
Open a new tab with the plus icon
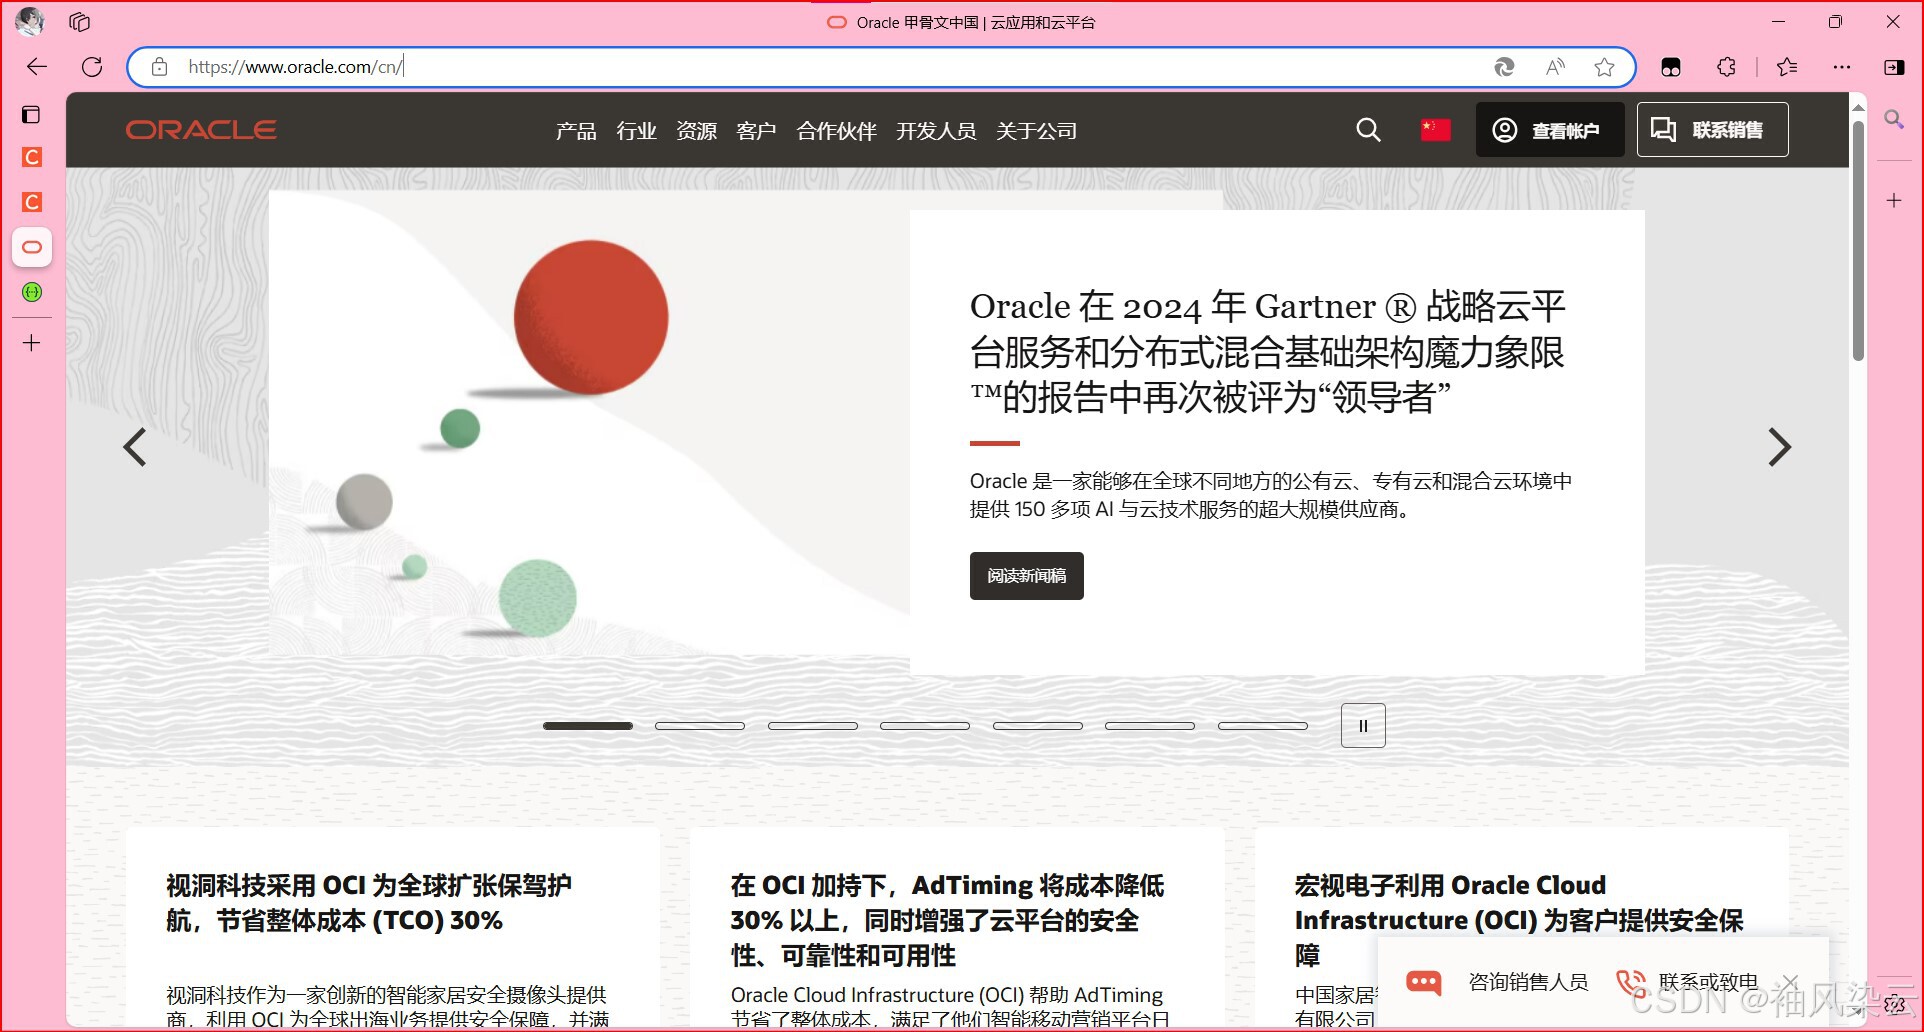tap(32, 343)
